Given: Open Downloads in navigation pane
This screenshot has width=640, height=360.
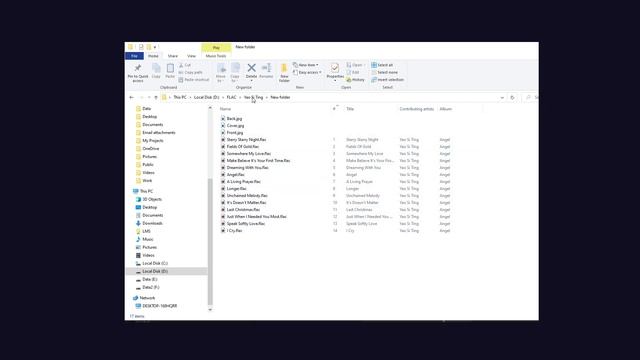Looking at the screenshot, I should tap(149, 223).
